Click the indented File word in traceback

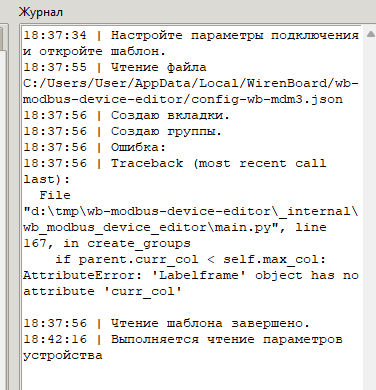point(55,195)
